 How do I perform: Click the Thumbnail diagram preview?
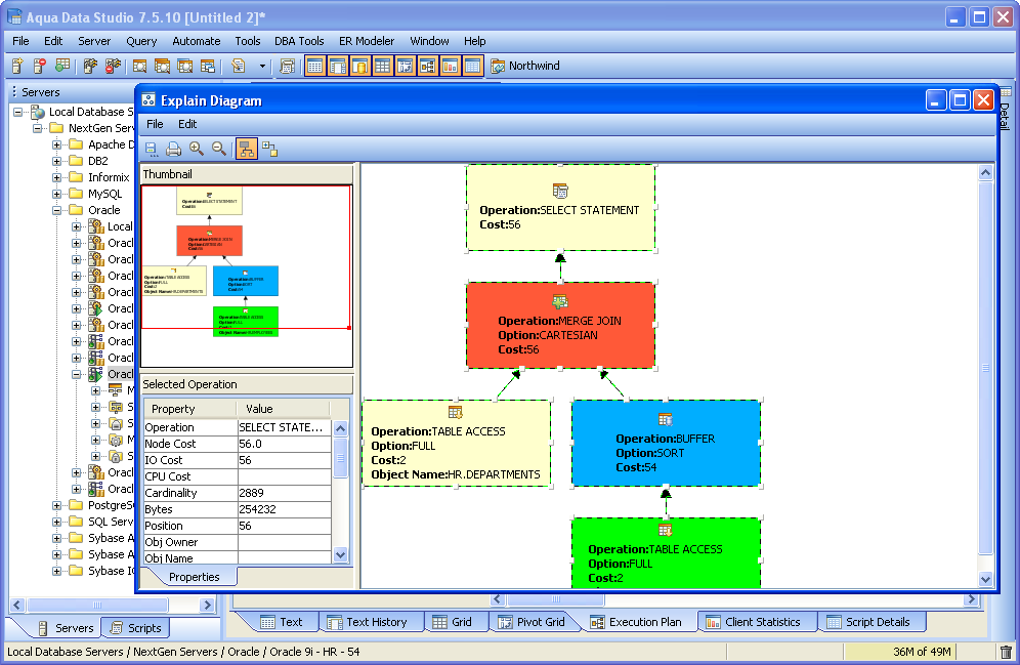tap(247, 276)
